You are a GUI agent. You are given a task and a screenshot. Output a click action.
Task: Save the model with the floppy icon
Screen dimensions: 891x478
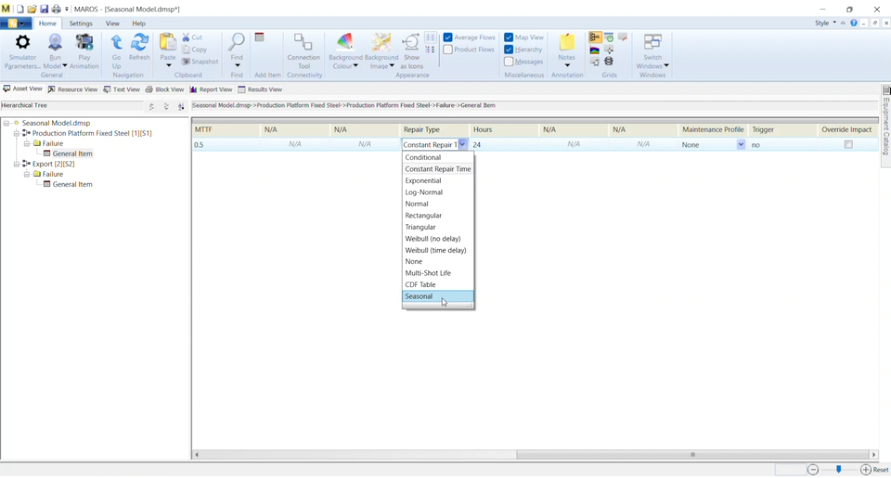point(44,9)
